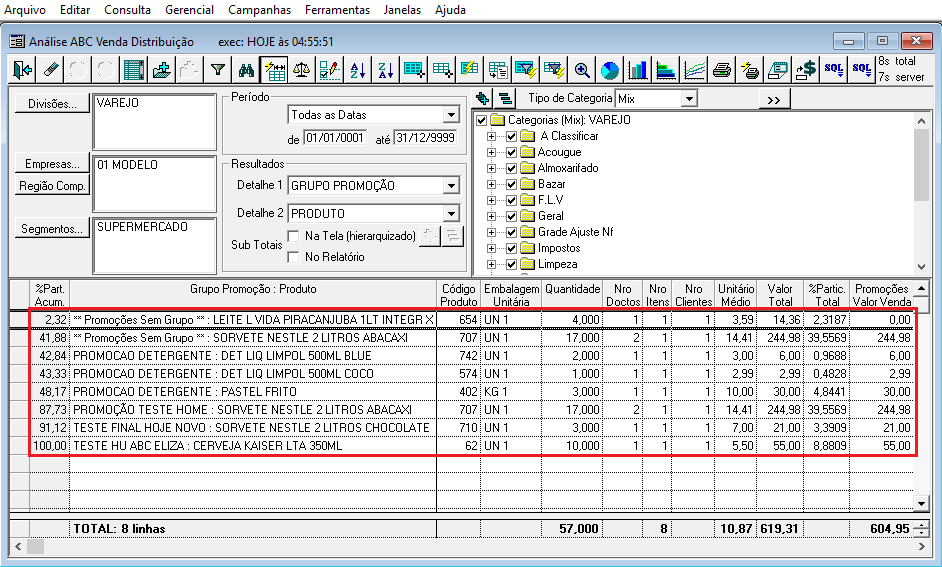Uncheck the A Classificar category
The image size is (942, 567).
[511, 136]
